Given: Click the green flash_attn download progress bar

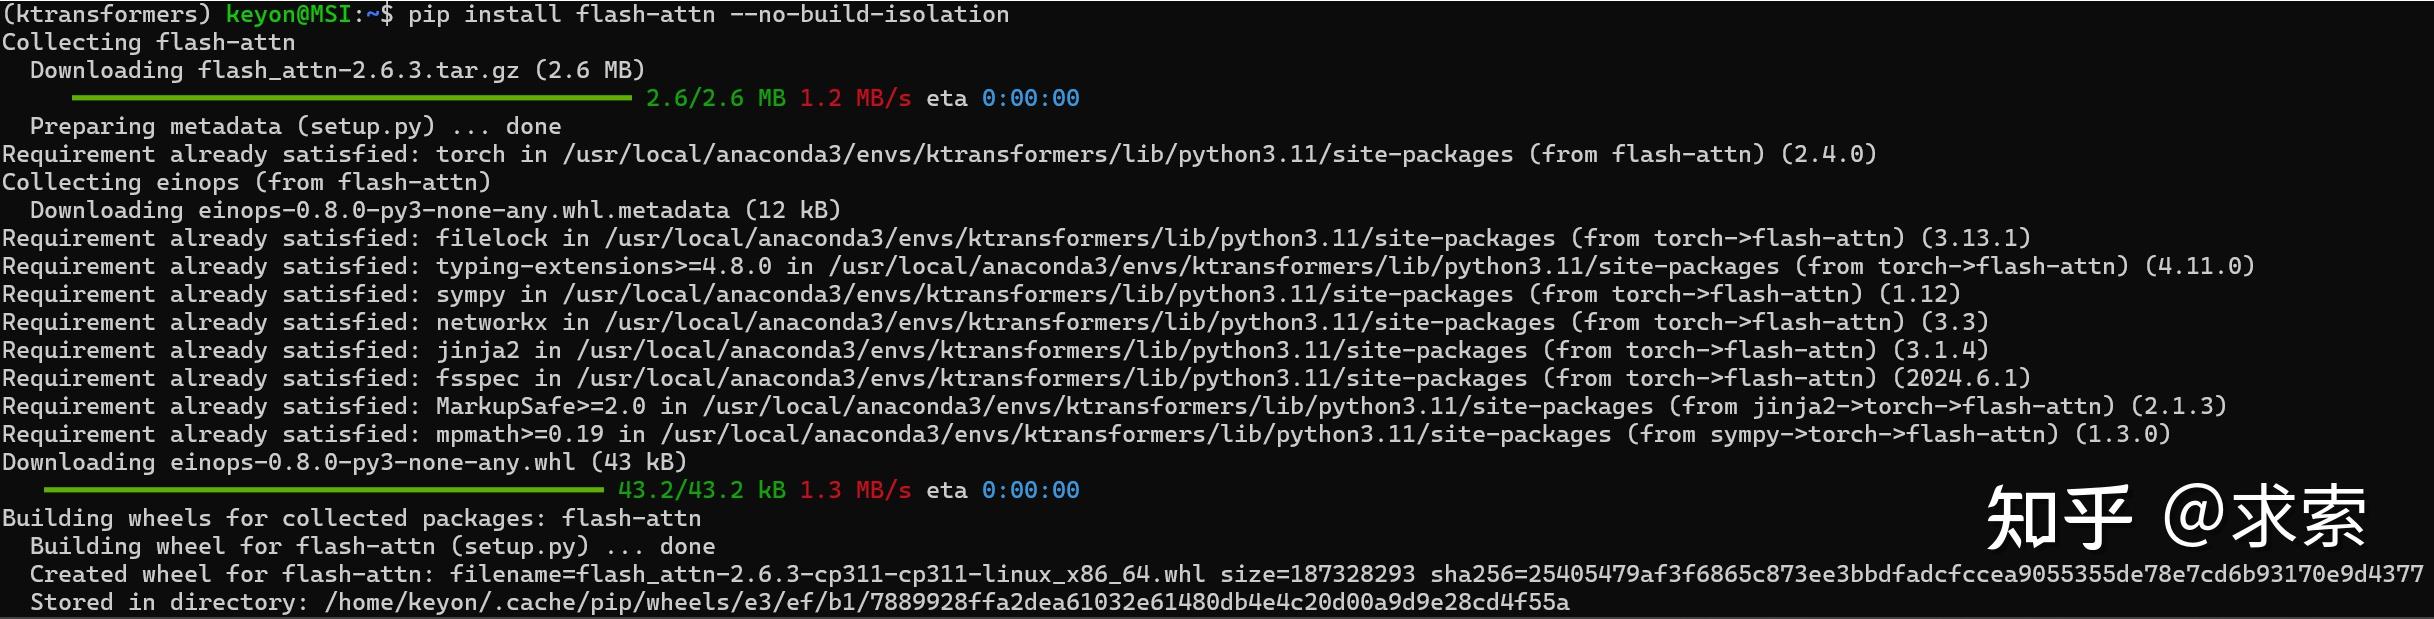Looking at the screenshot, I should pyautogui.click(x=351, y=98).
